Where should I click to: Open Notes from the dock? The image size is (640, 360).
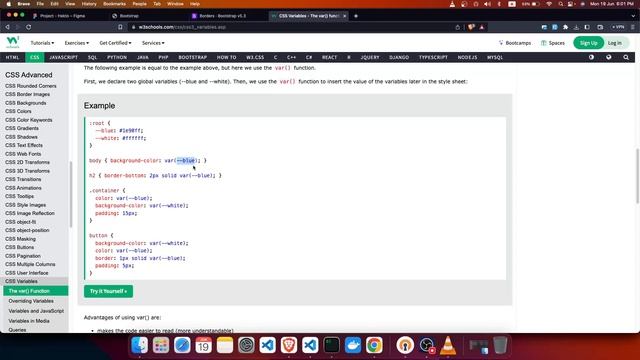pyautogui.click(x=225, y=345)
